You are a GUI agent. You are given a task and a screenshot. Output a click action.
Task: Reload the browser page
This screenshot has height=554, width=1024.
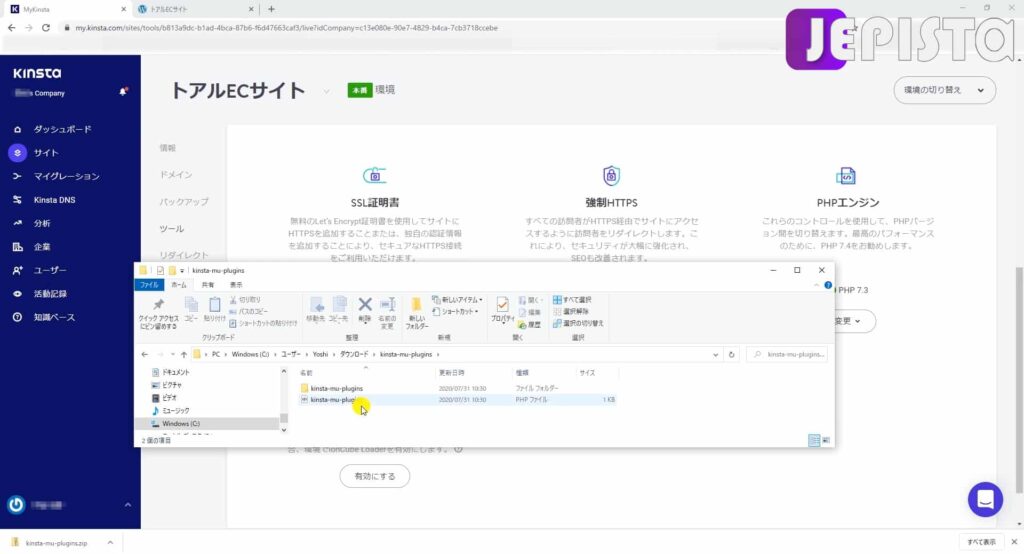point(46,28)
